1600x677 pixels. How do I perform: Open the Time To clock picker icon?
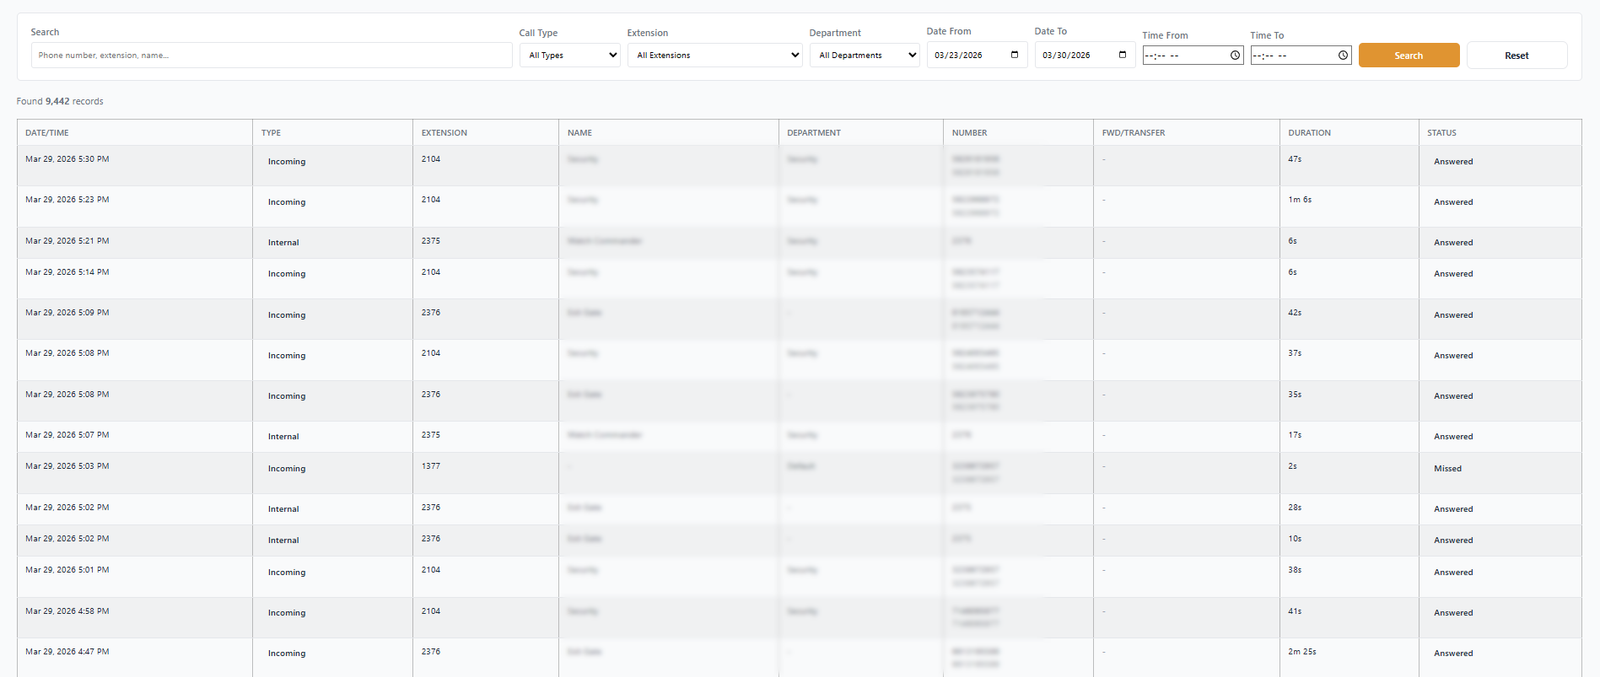coord(1343,56)
